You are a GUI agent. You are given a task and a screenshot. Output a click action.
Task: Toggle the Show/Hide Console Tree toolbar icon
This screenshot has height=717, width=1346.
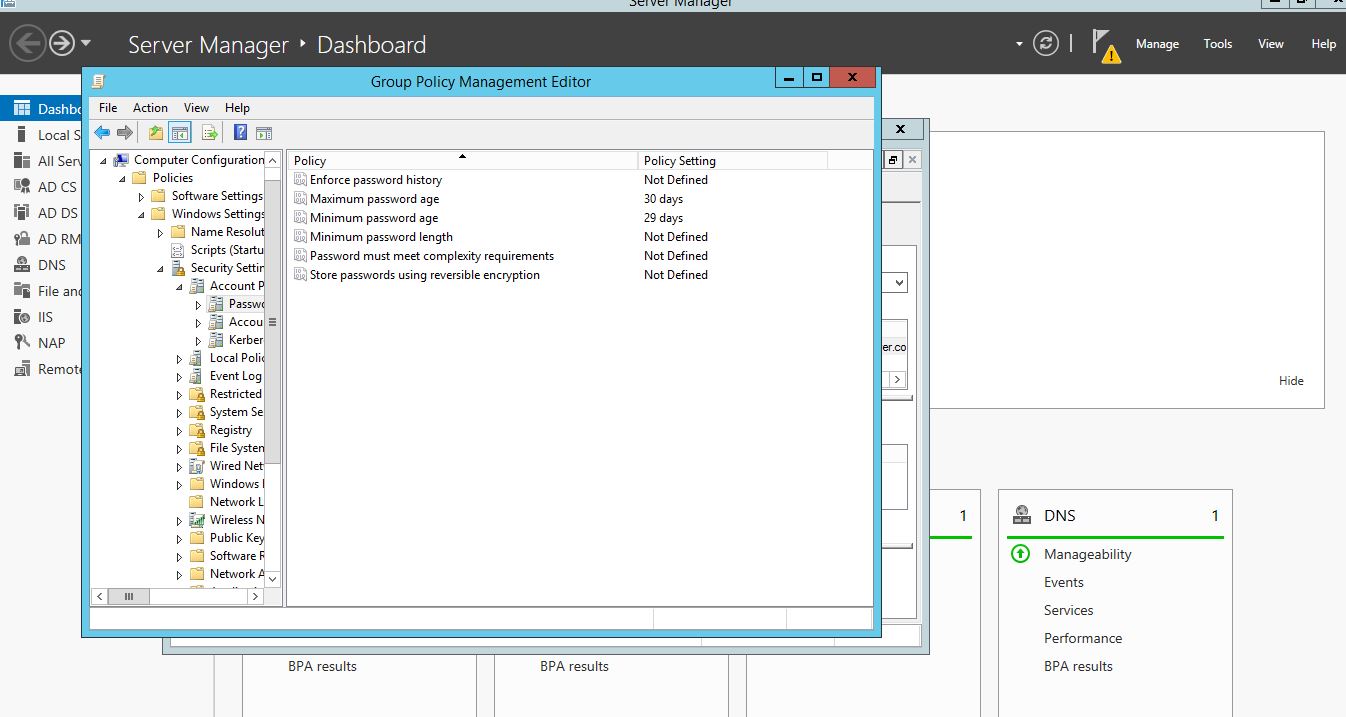click(x=180, y=133)
